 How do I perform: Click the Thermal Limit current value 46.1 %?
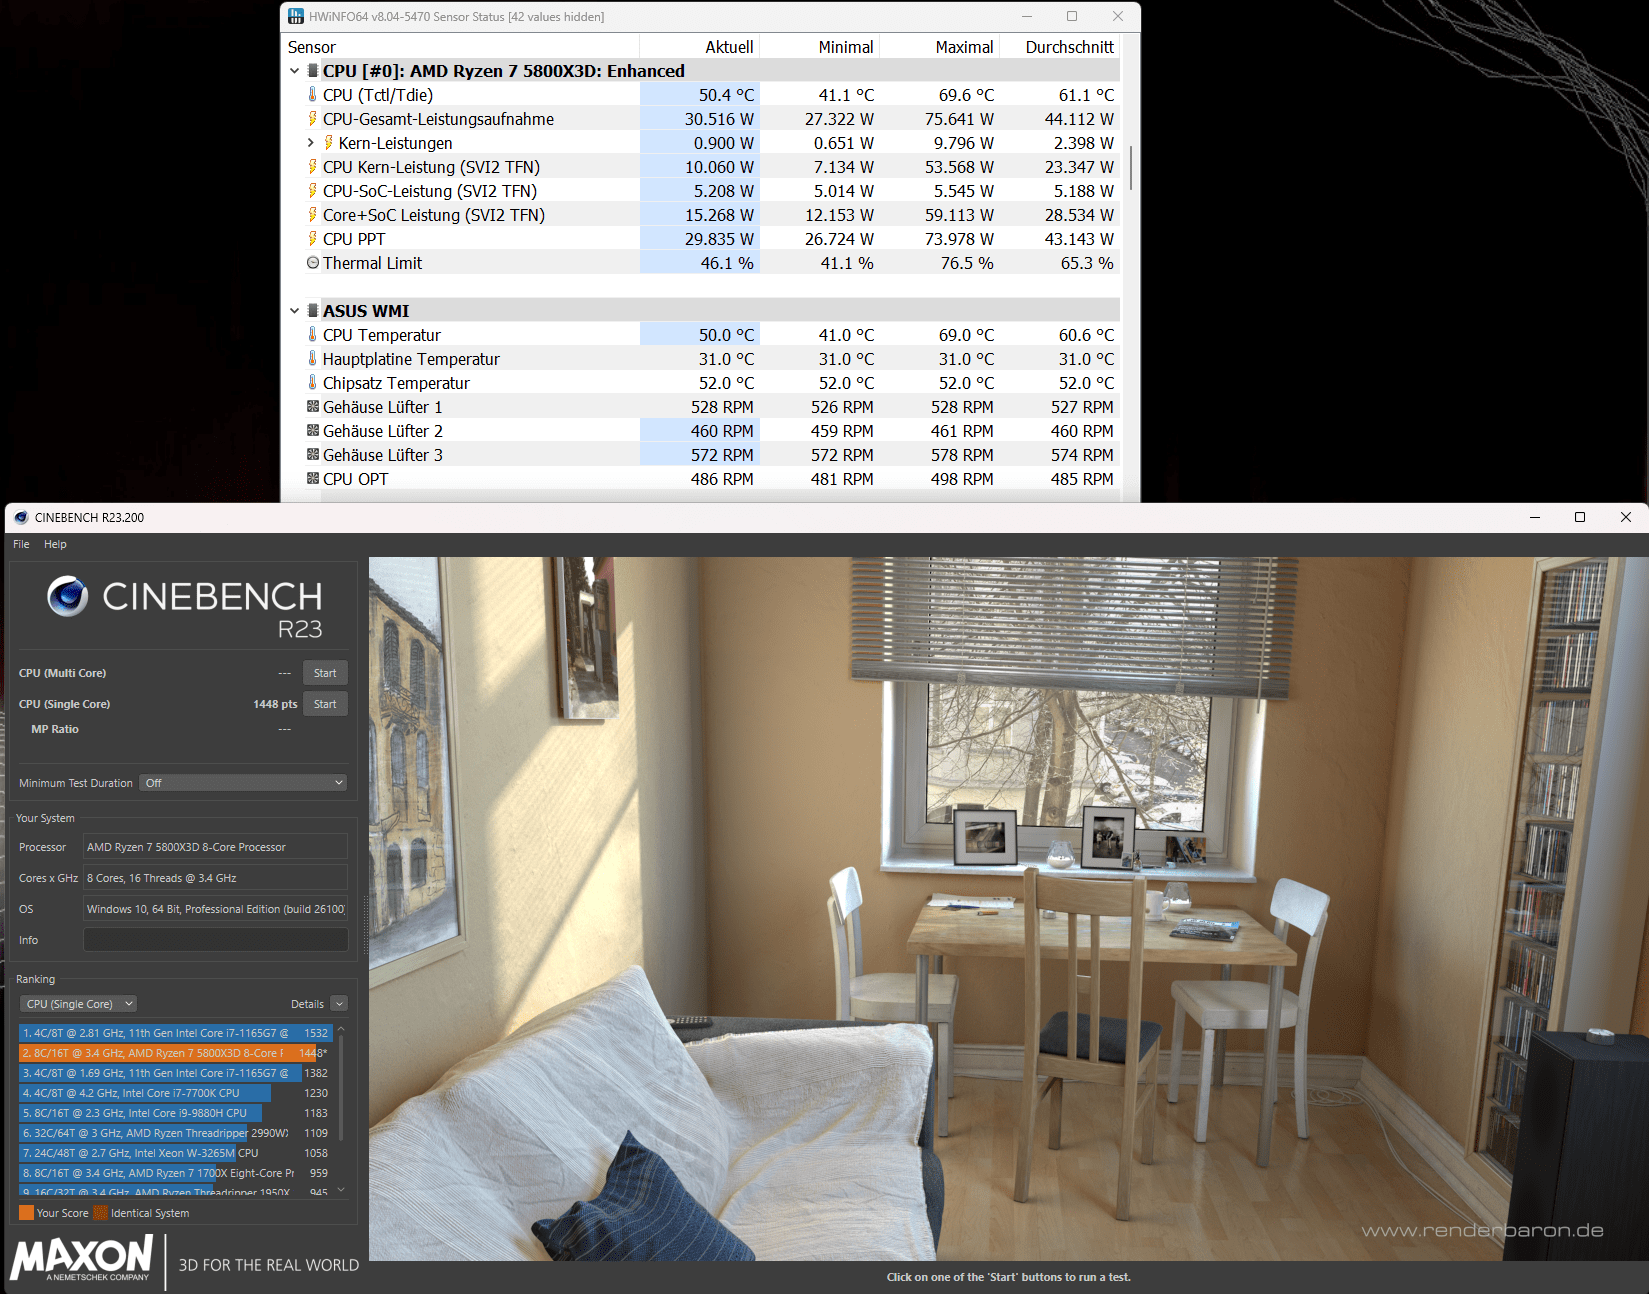727,263
